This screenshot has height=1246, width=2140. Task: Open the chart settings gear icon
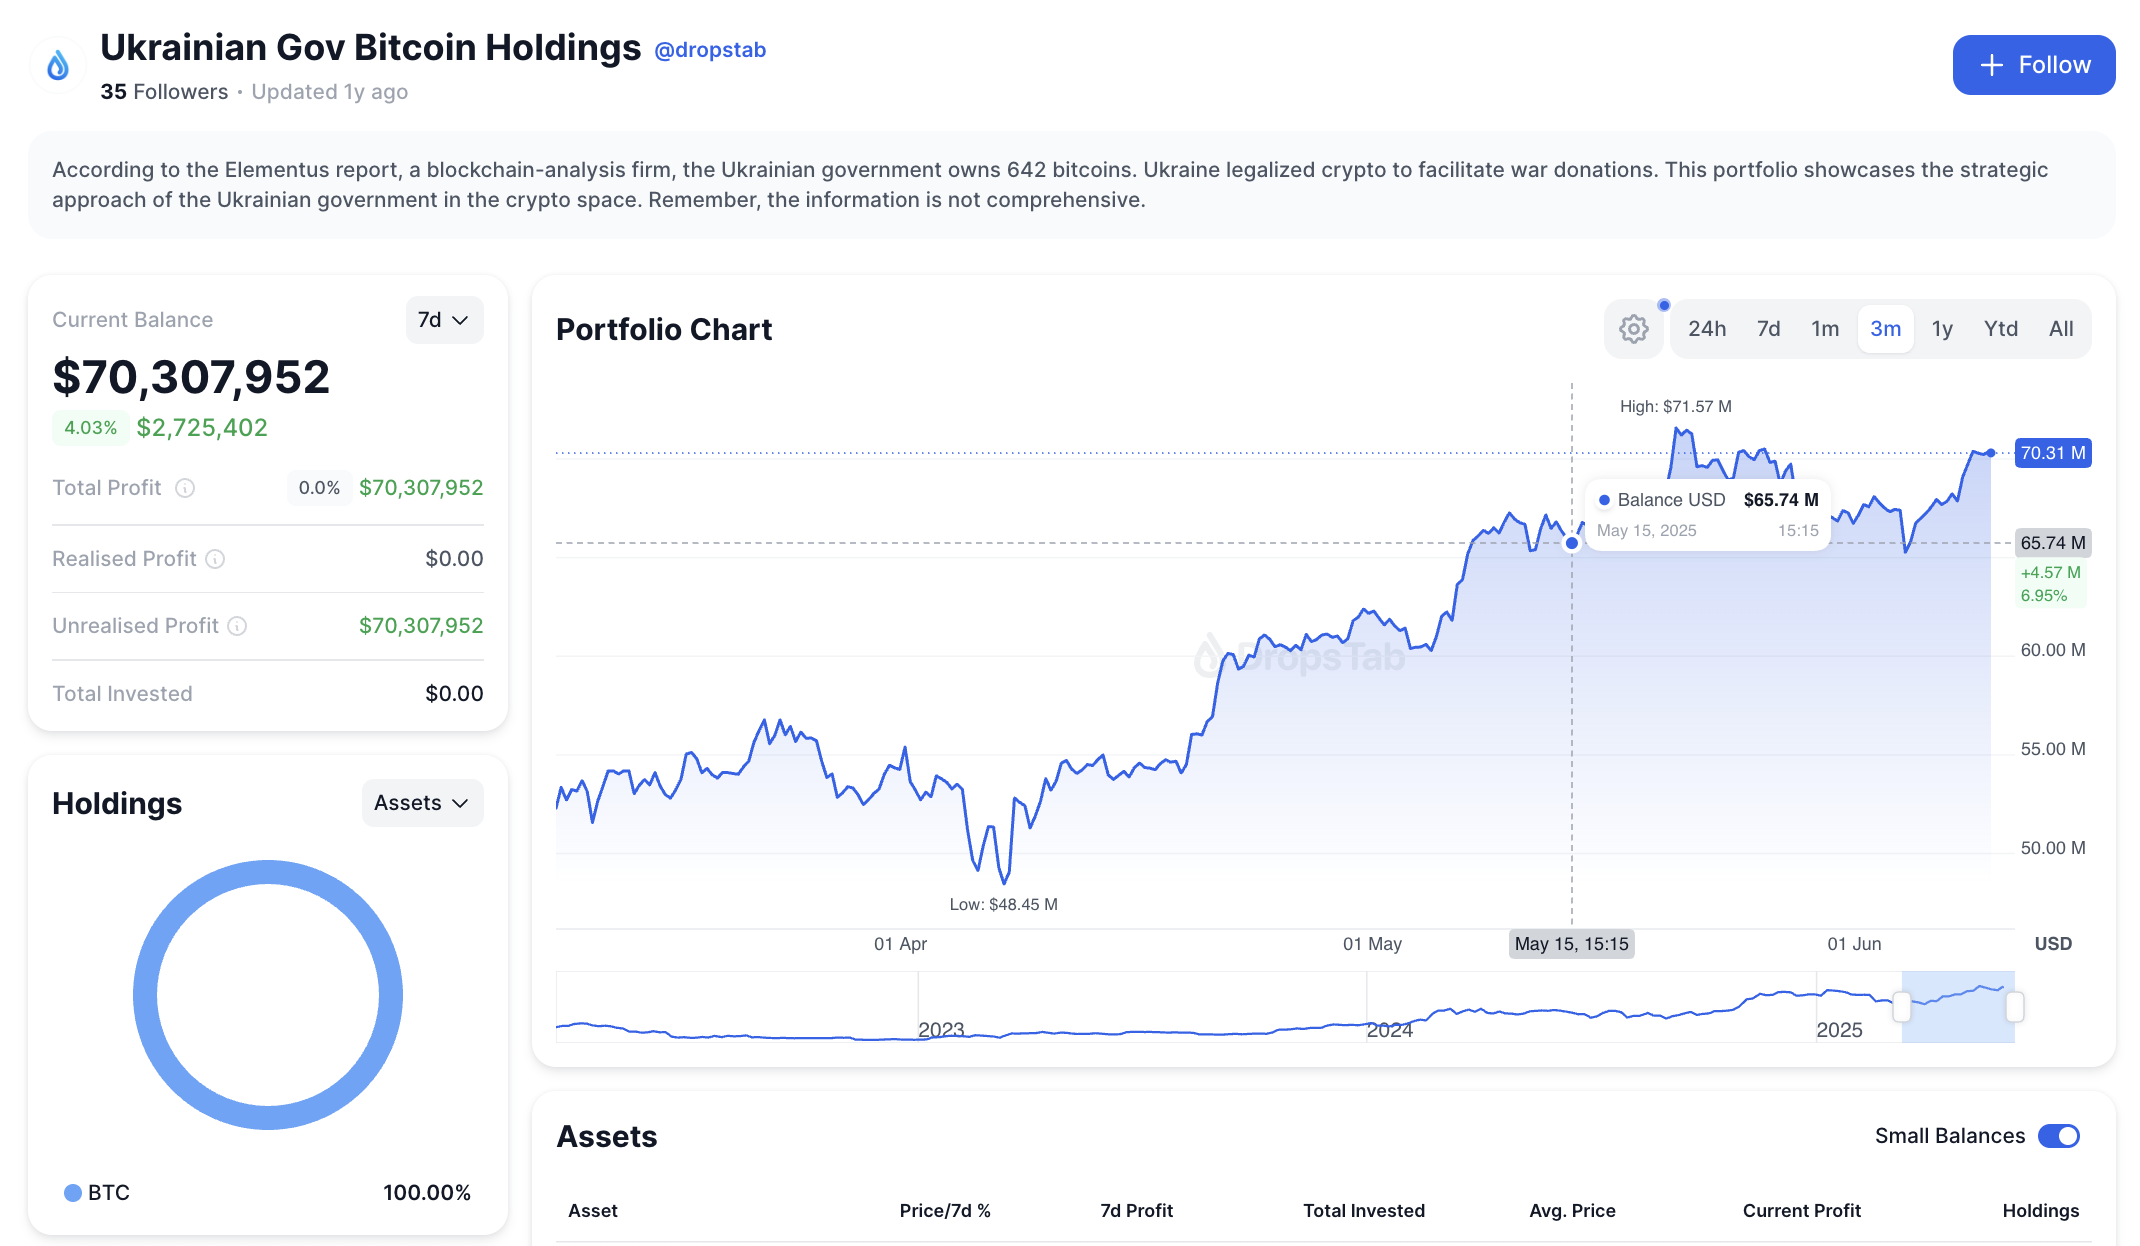[1633, 329]
